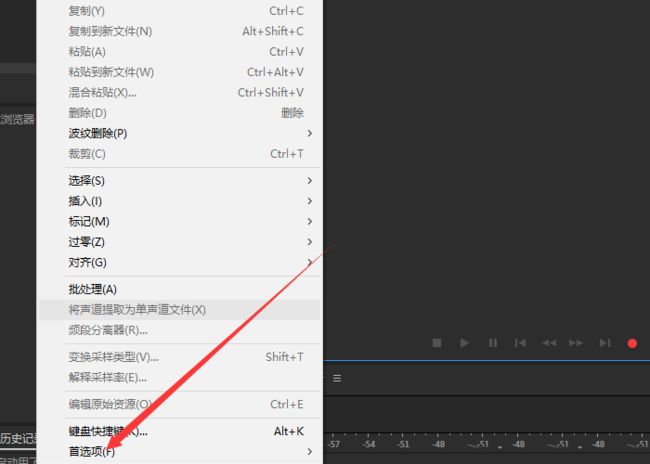Screen dimensions: 650x464
Task: Choose 变换采样类型(V)... menu item
Action: (x=179, y=357)
